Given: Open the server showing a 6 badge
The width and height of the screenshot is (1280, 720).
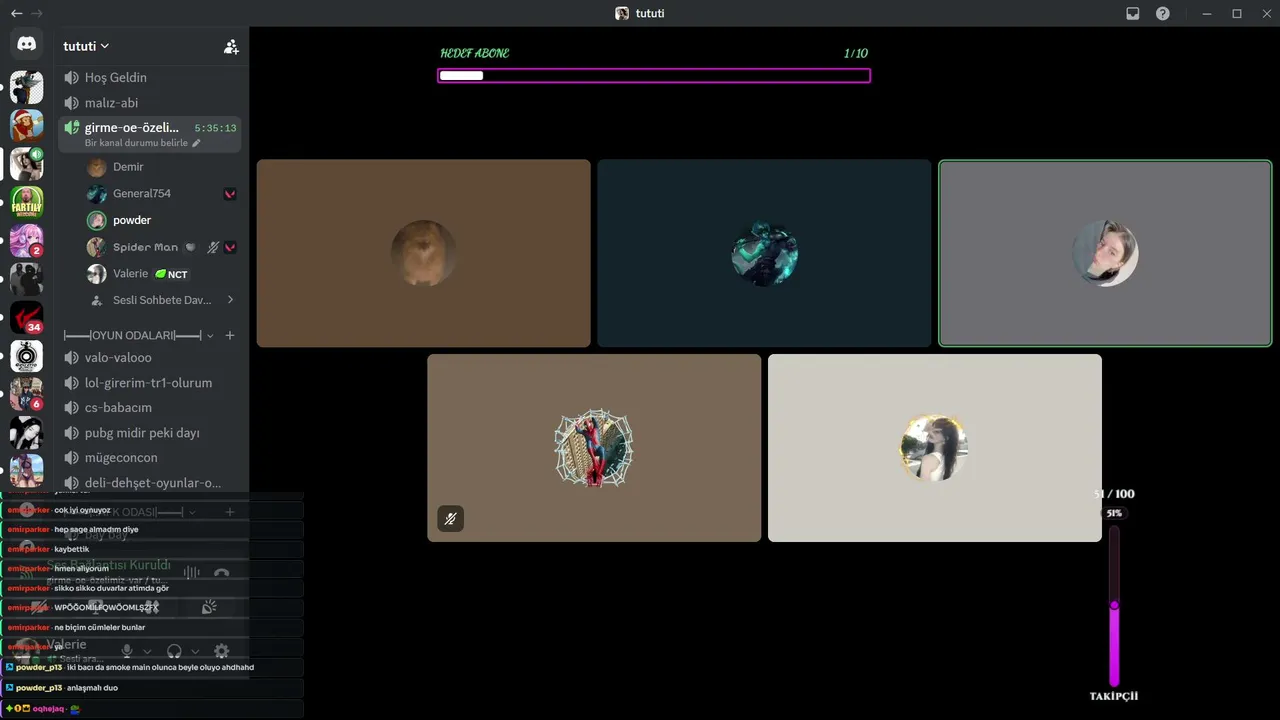Looking at the screenshot, I should click(27, 394).
